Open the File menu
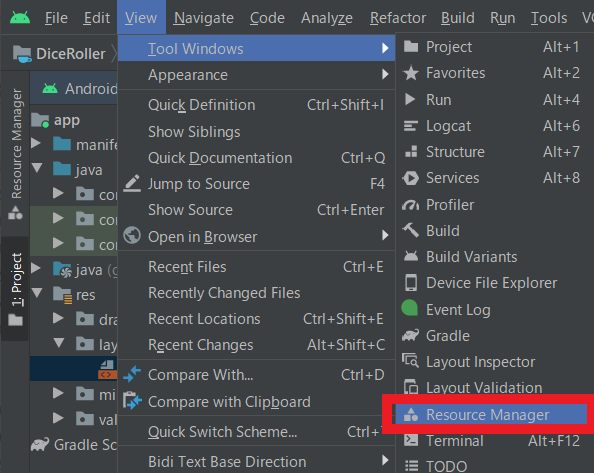594x473 pixels. 56,18
